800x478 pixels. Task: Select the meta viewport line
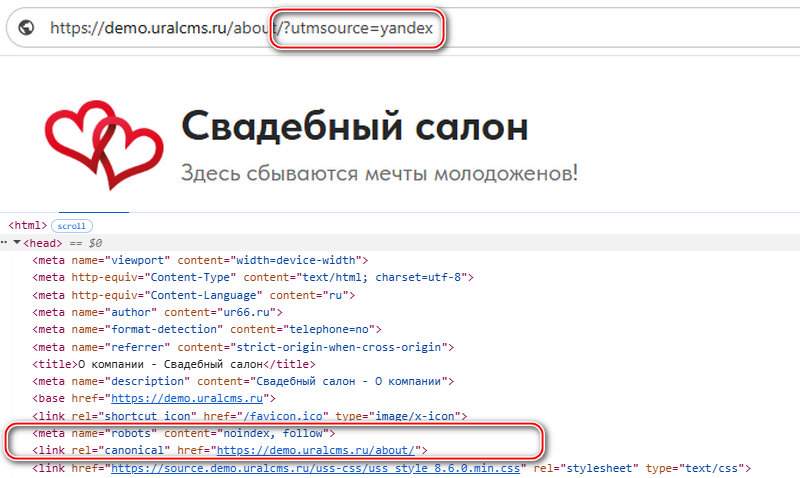pos(200,260)
